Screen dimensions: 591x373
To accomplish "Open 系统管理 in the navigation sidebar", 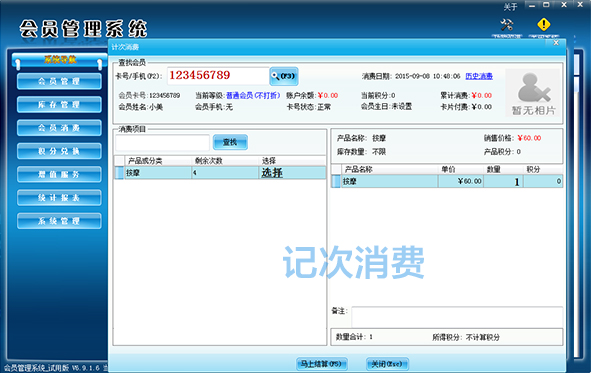I will click(x=59, y=221).
